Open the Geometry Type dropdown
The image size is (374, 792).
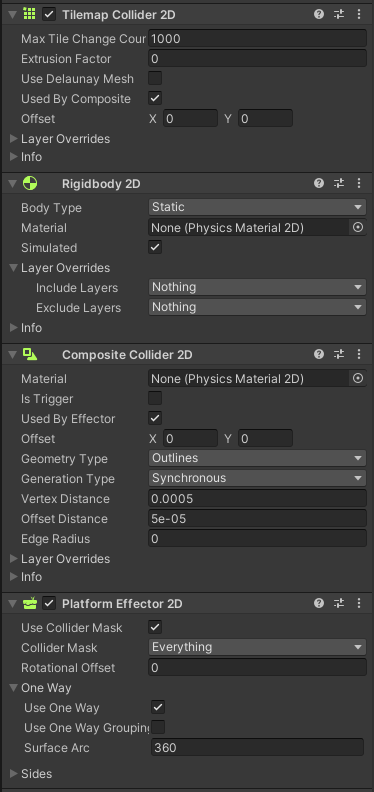coord(257,458)
